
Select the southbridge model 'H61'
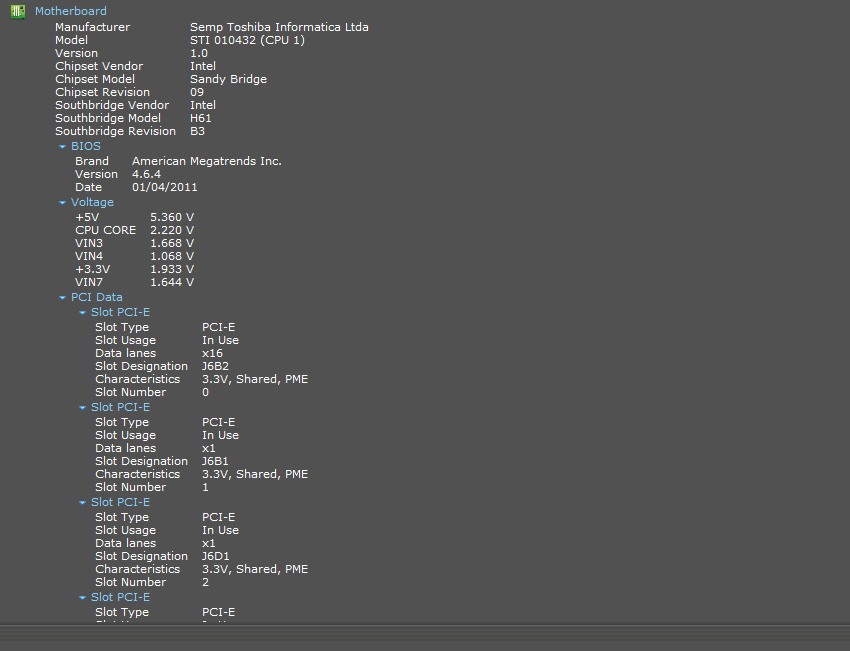click(201, 118)
